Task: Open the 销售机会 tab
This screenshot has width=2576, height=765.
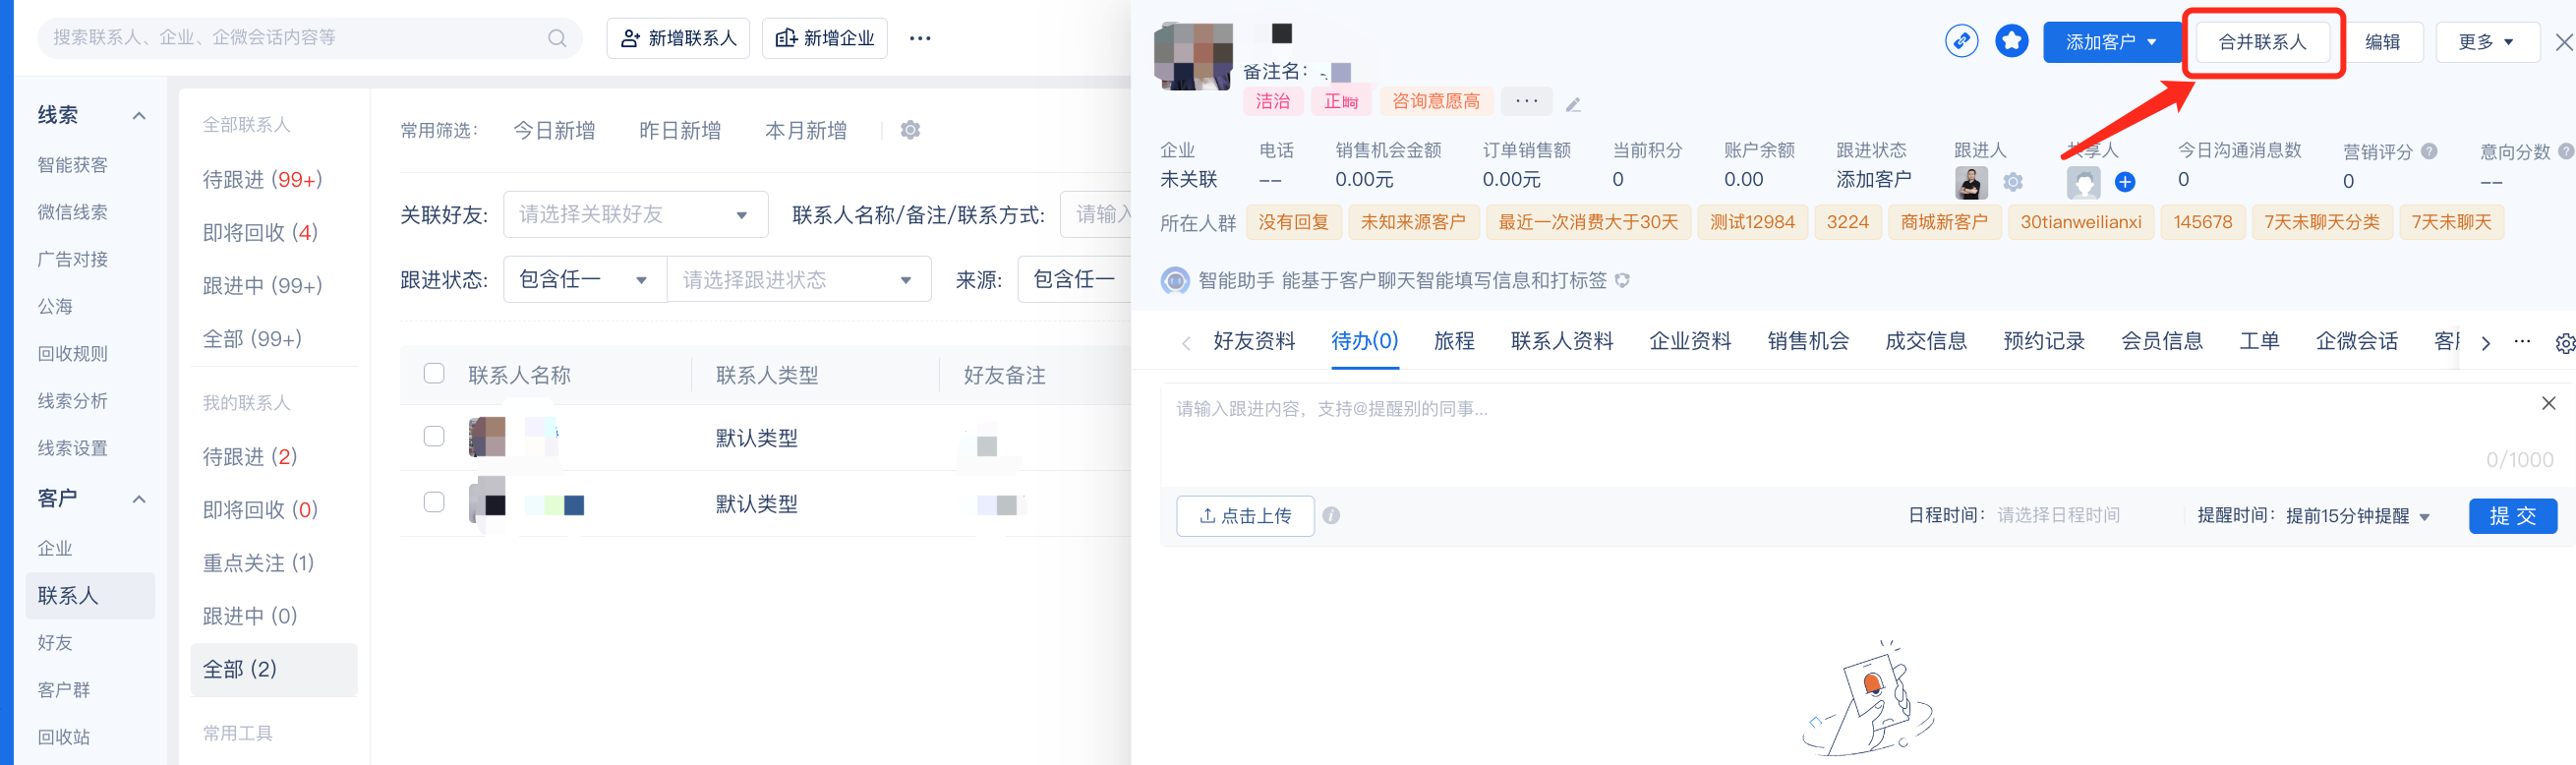Action: [x=1807, y=341]
